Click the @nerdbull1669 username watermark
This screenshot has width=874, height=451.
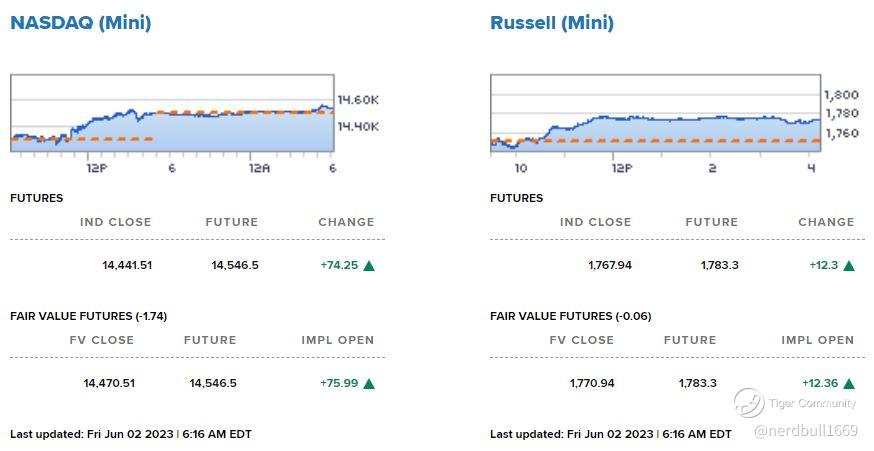[805, 431]
